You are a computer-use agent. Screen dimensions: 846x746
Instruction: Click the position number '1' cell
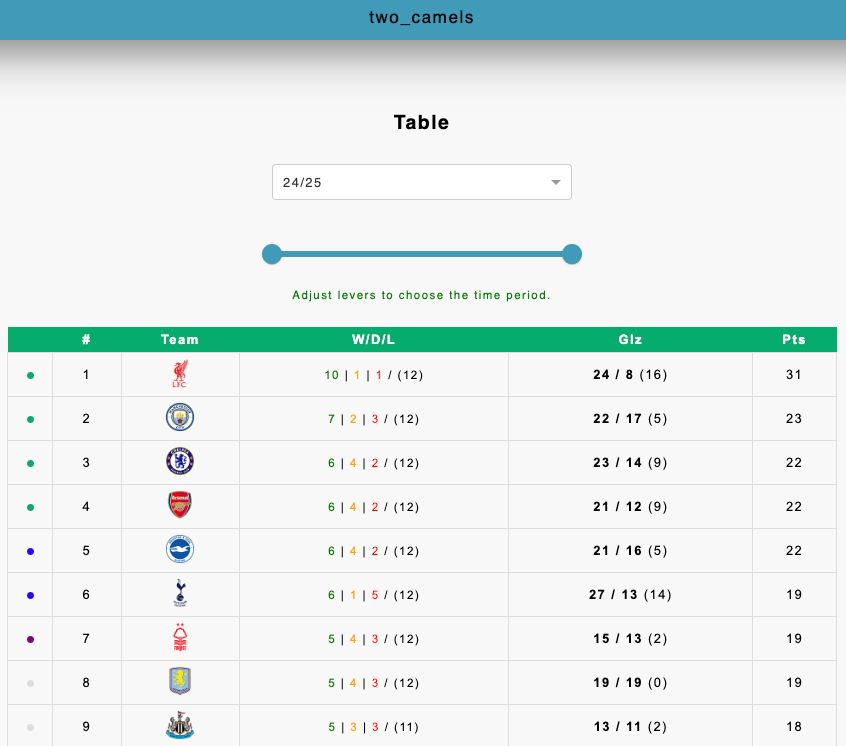(86, 374)
